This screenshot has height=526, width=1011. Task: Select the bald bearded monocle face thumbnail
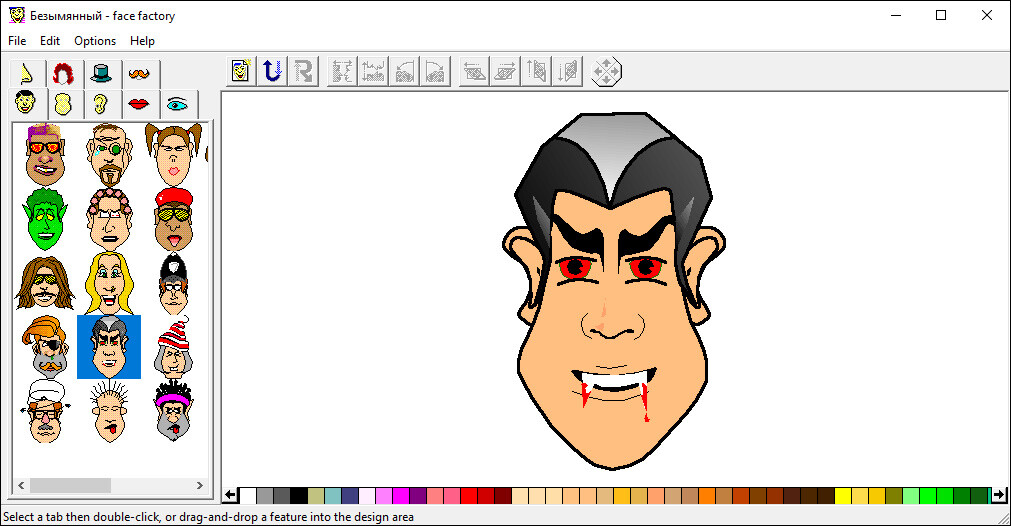[109, 155]
